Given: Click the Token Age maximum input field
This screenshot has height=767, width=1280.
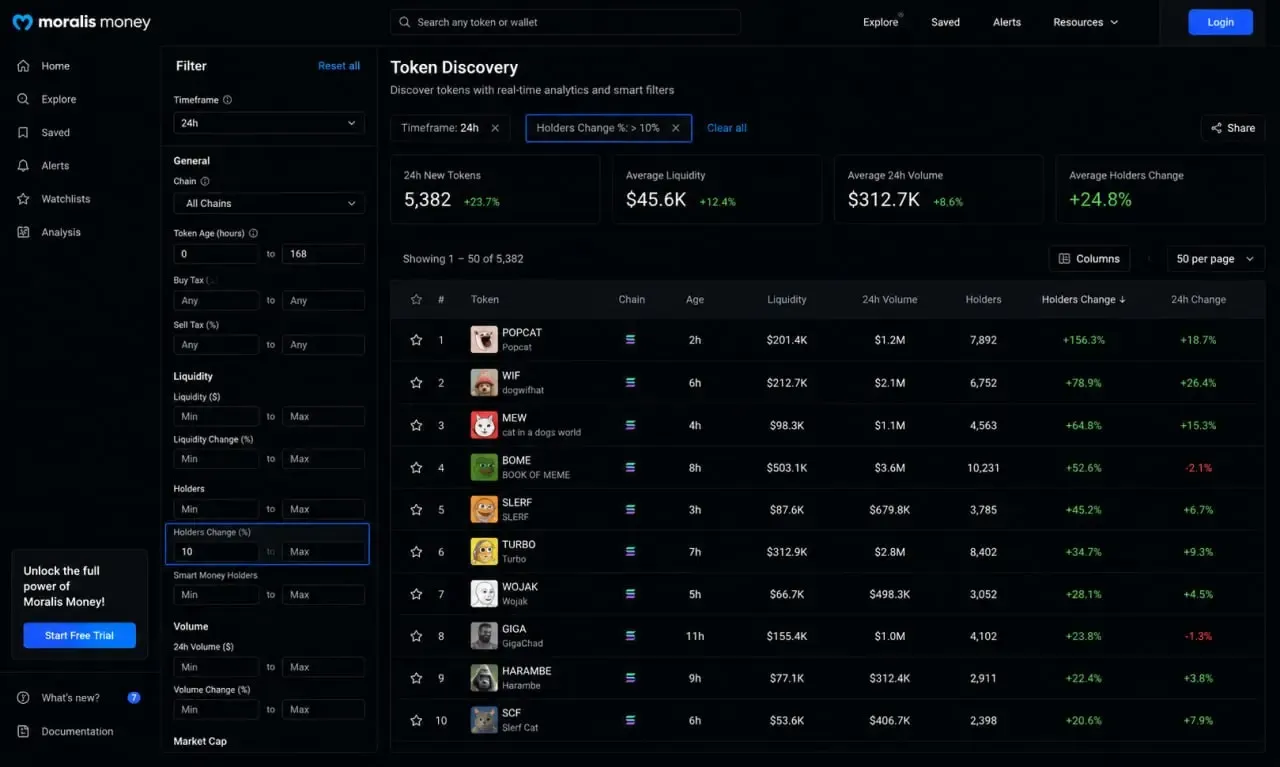Looking at the screenshot, I should pos(323,254).
